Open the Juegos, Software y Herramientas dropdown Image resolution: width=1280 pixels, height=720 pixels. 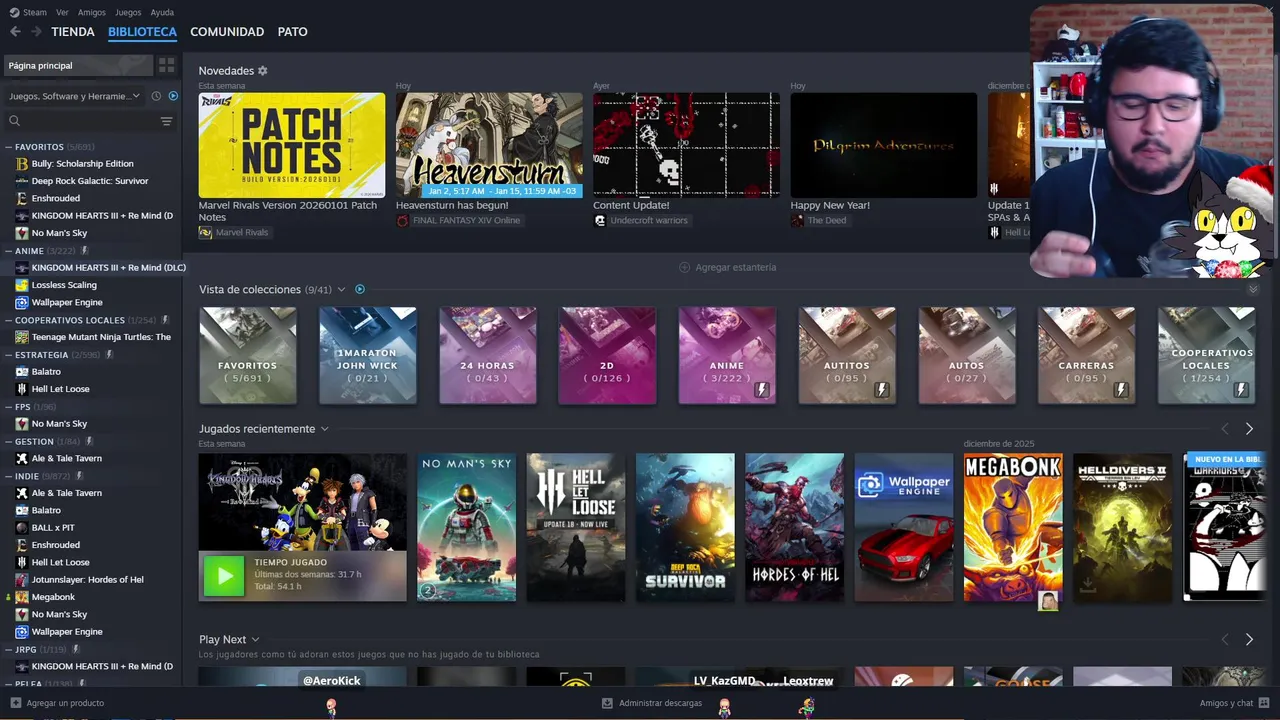click(75, 96)
